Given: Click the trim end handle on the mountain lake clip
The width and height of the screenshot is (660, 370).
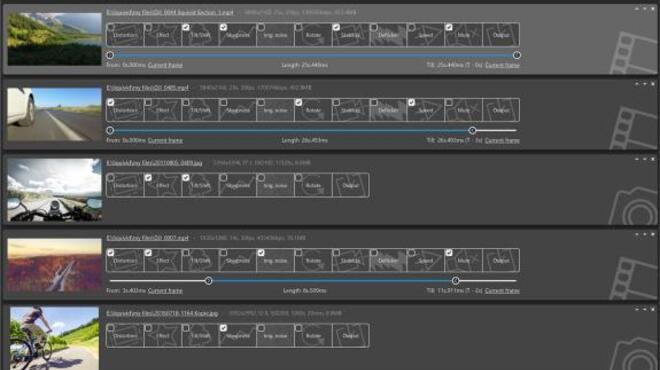Looking at the screenshot, I should 516,55.
